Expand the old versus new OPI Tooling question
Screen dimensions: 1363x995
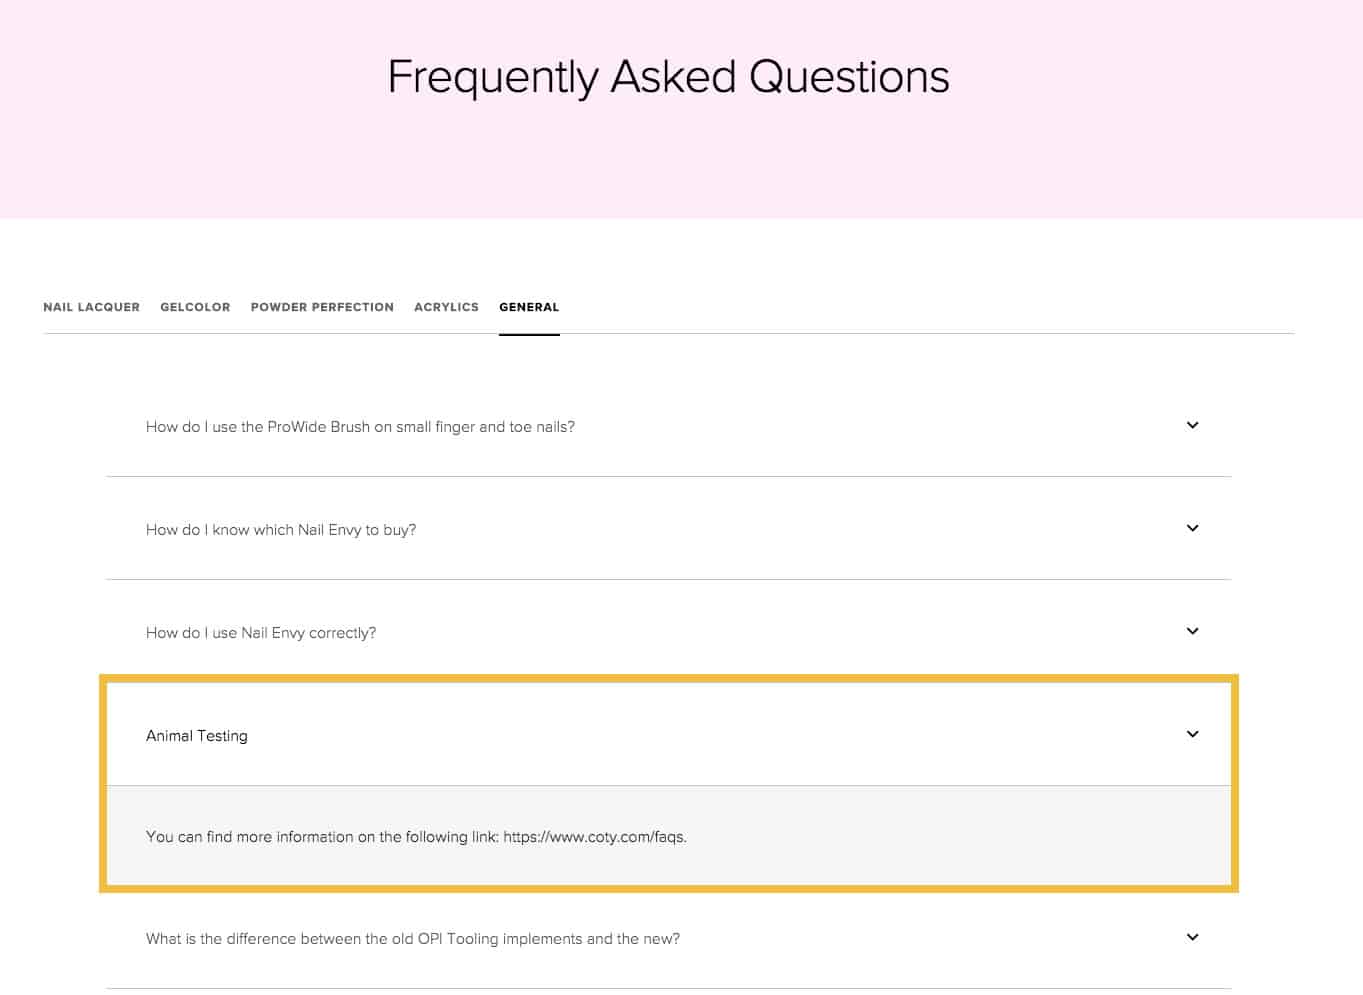(412, 939)
